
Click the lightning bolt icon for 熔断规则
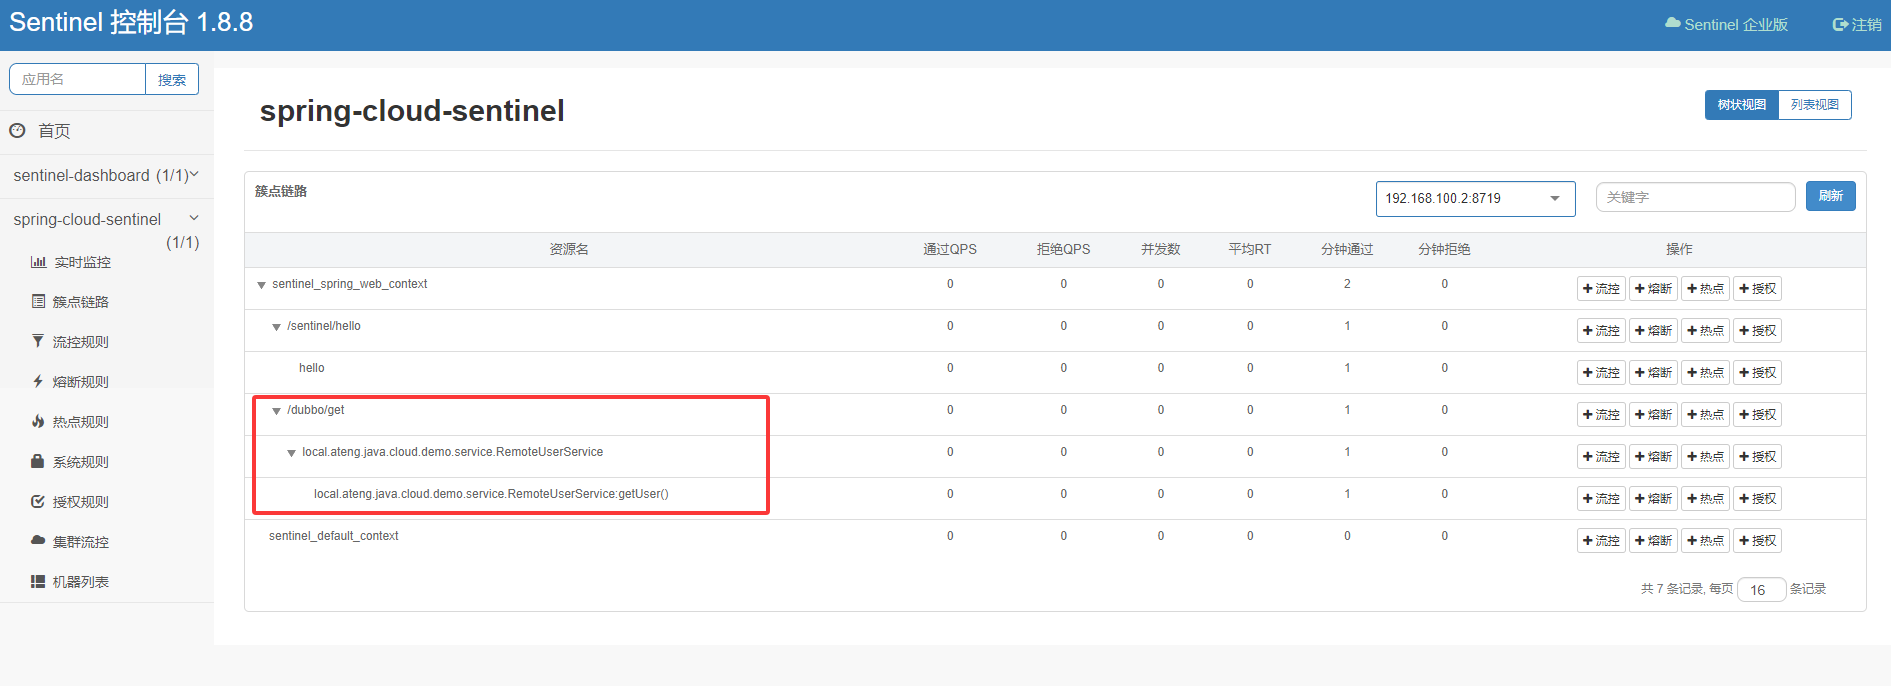coord(38,381)
